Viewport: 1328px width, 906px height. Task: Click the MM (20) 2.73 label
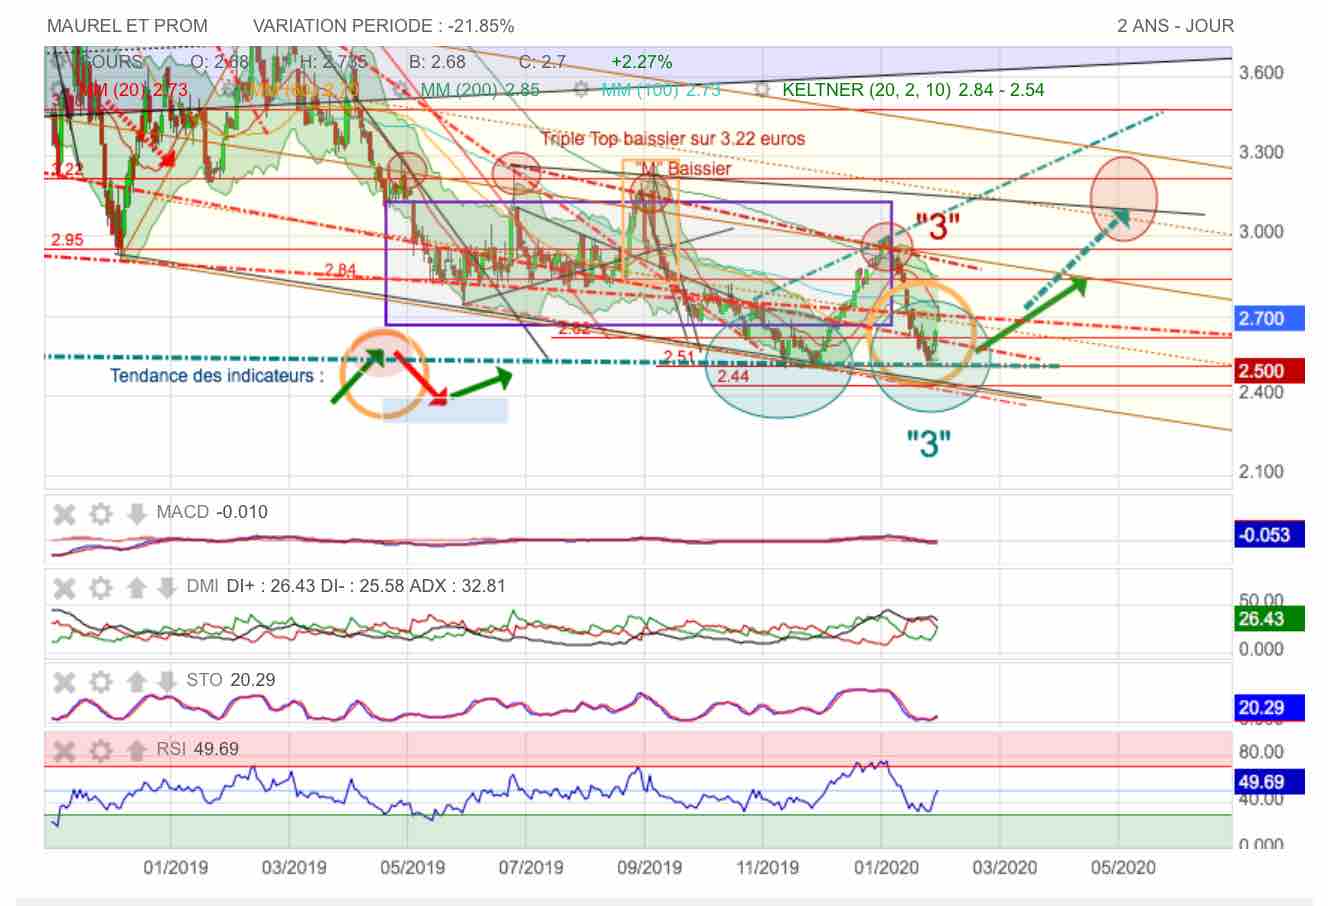click(132, 91)
